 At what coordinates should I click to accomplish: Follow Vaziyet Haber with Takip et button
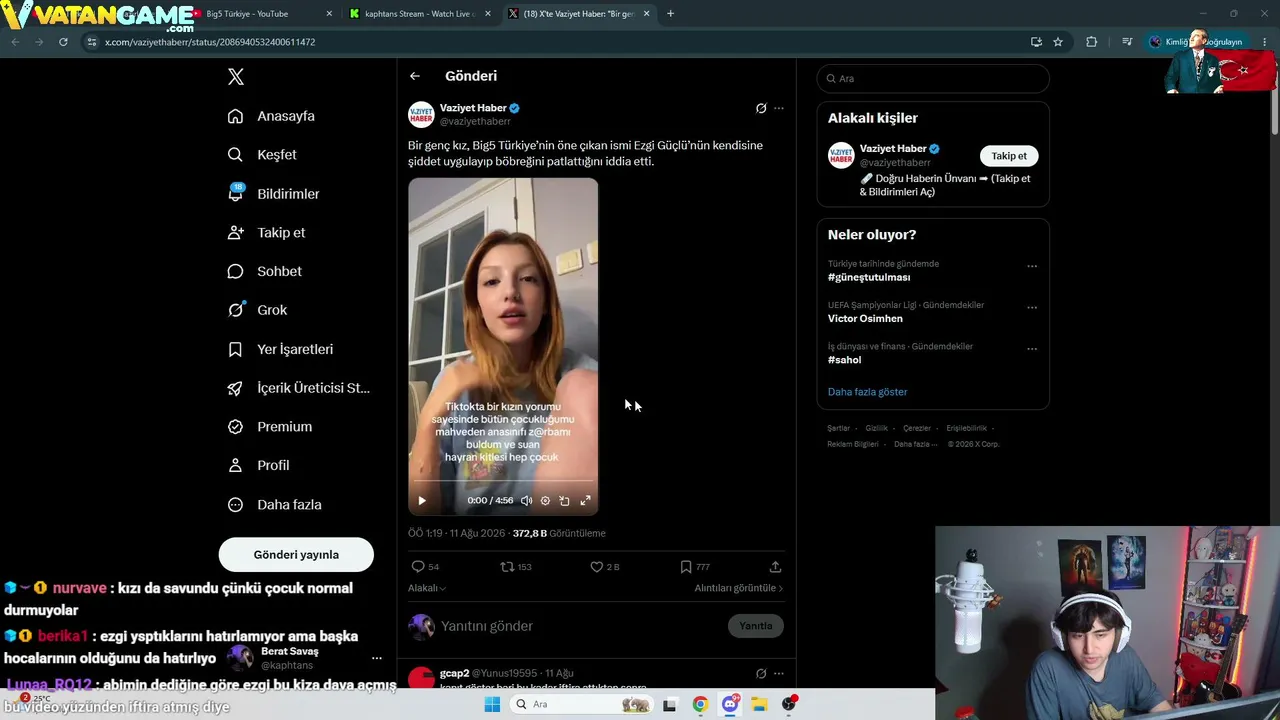[x=1009, y=156]
